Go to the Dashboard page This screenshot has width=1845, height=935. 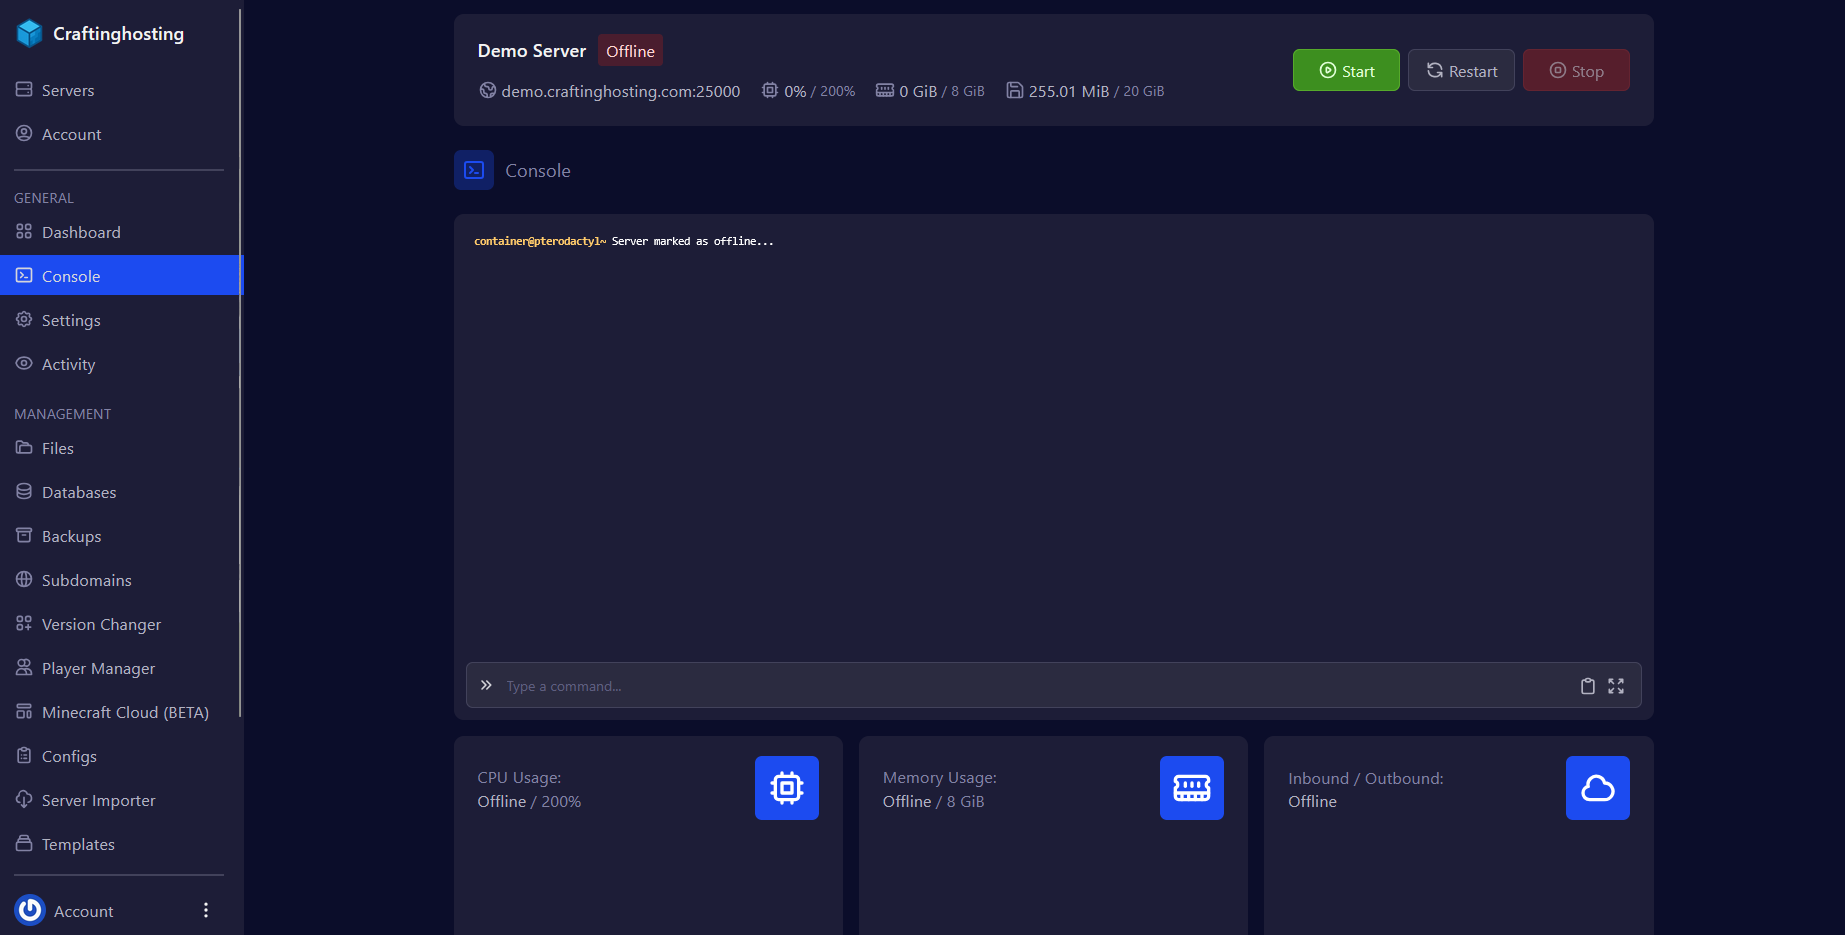(120, 232)
